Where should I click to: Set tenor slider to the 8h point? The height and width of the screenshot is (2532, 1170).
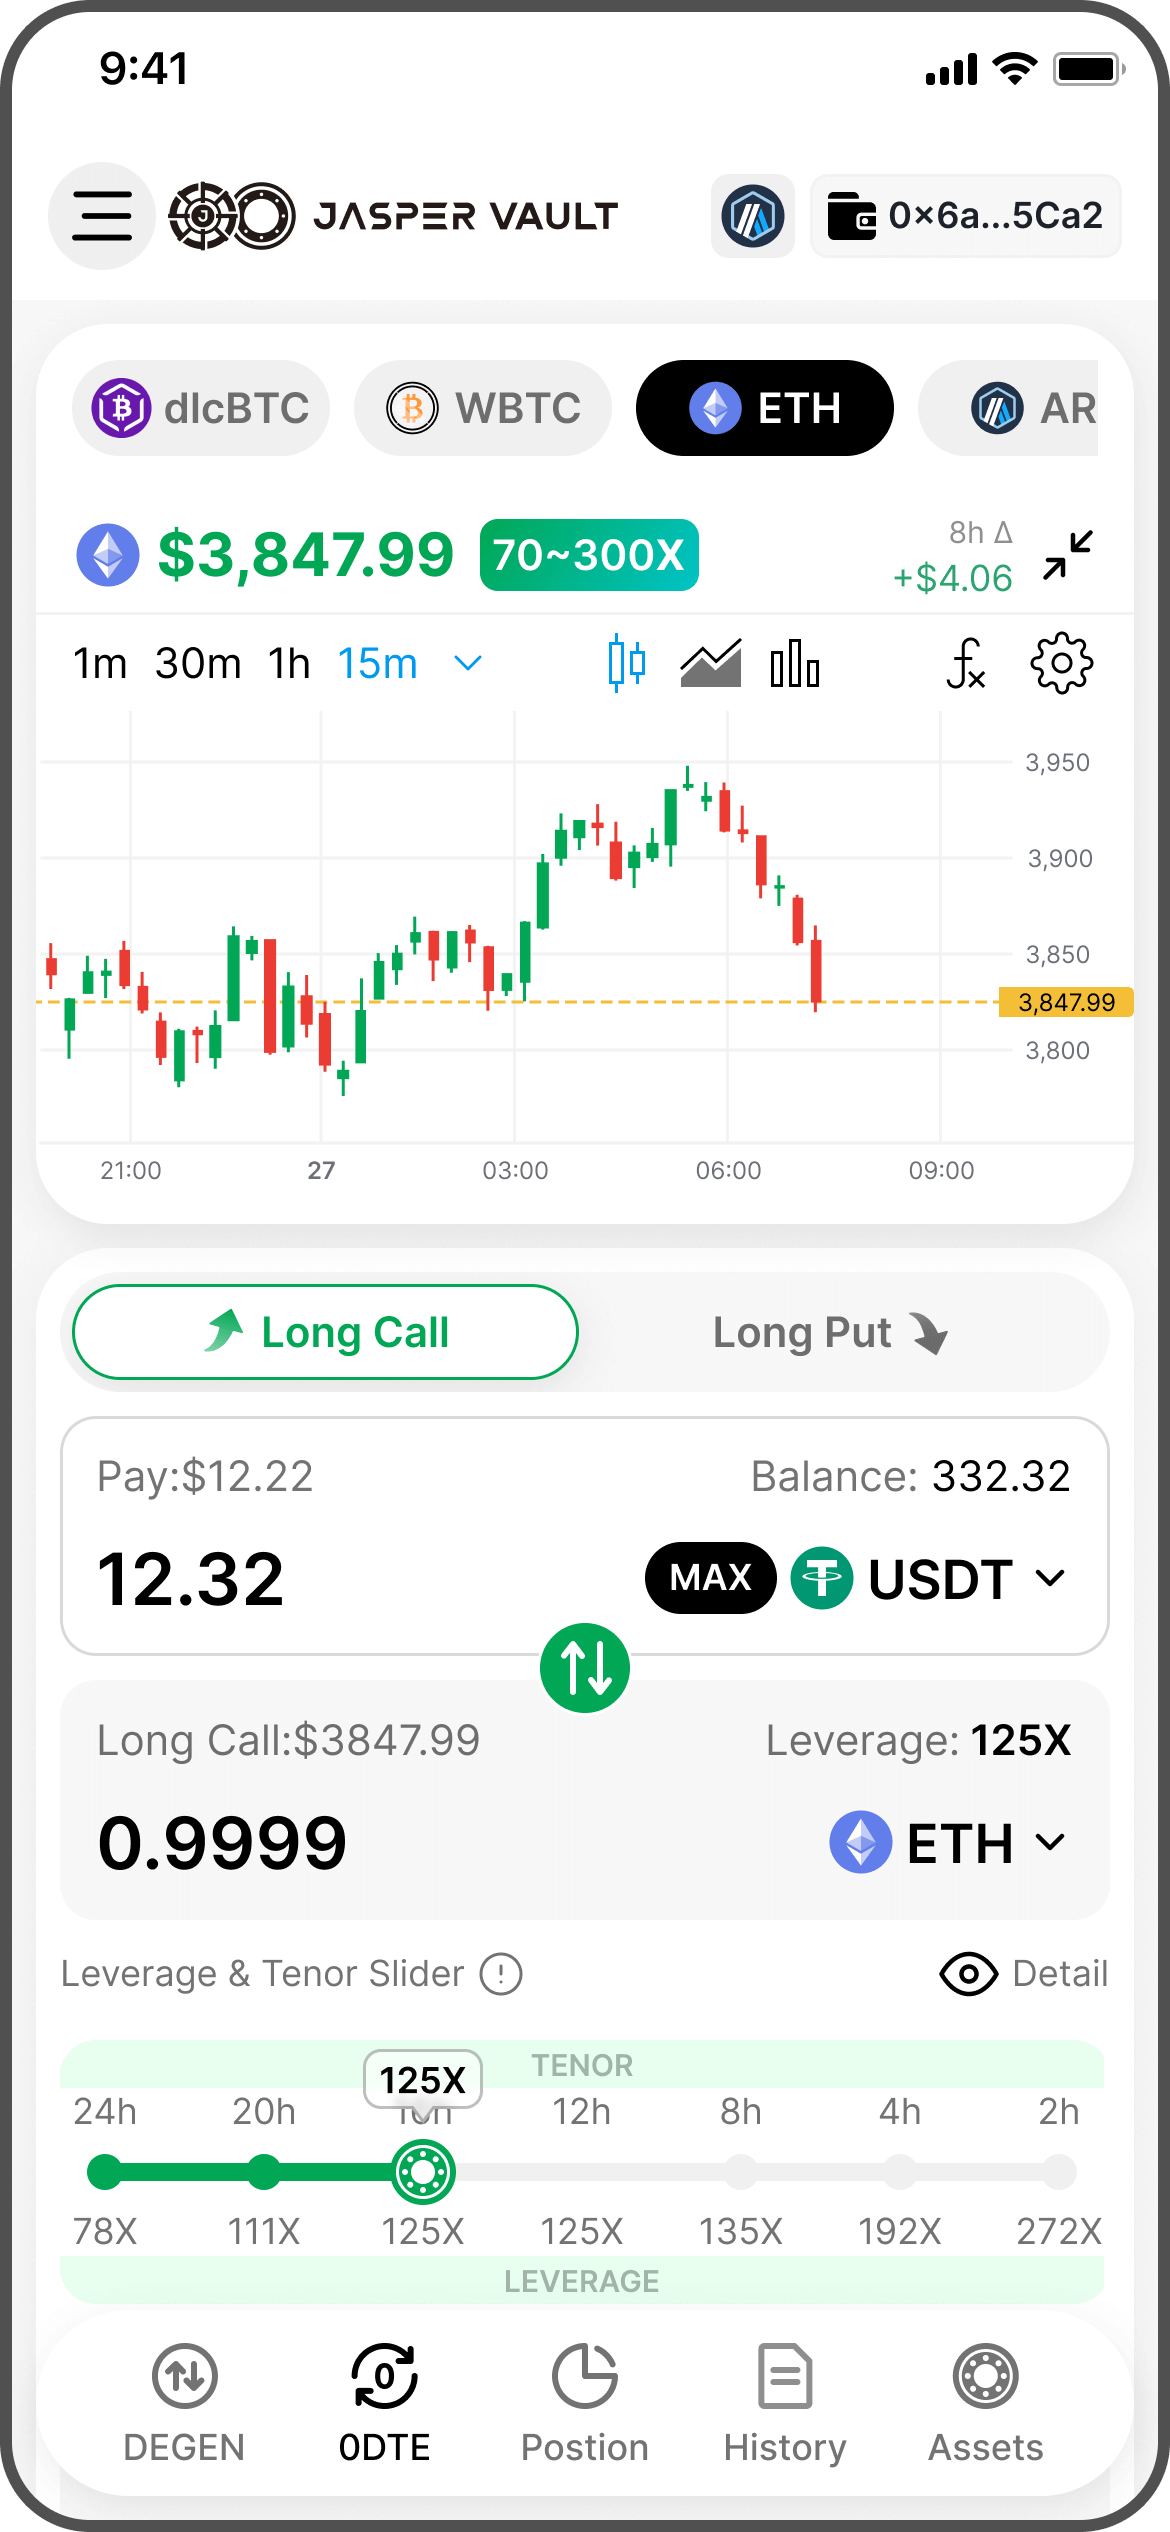coord(741,2172)
